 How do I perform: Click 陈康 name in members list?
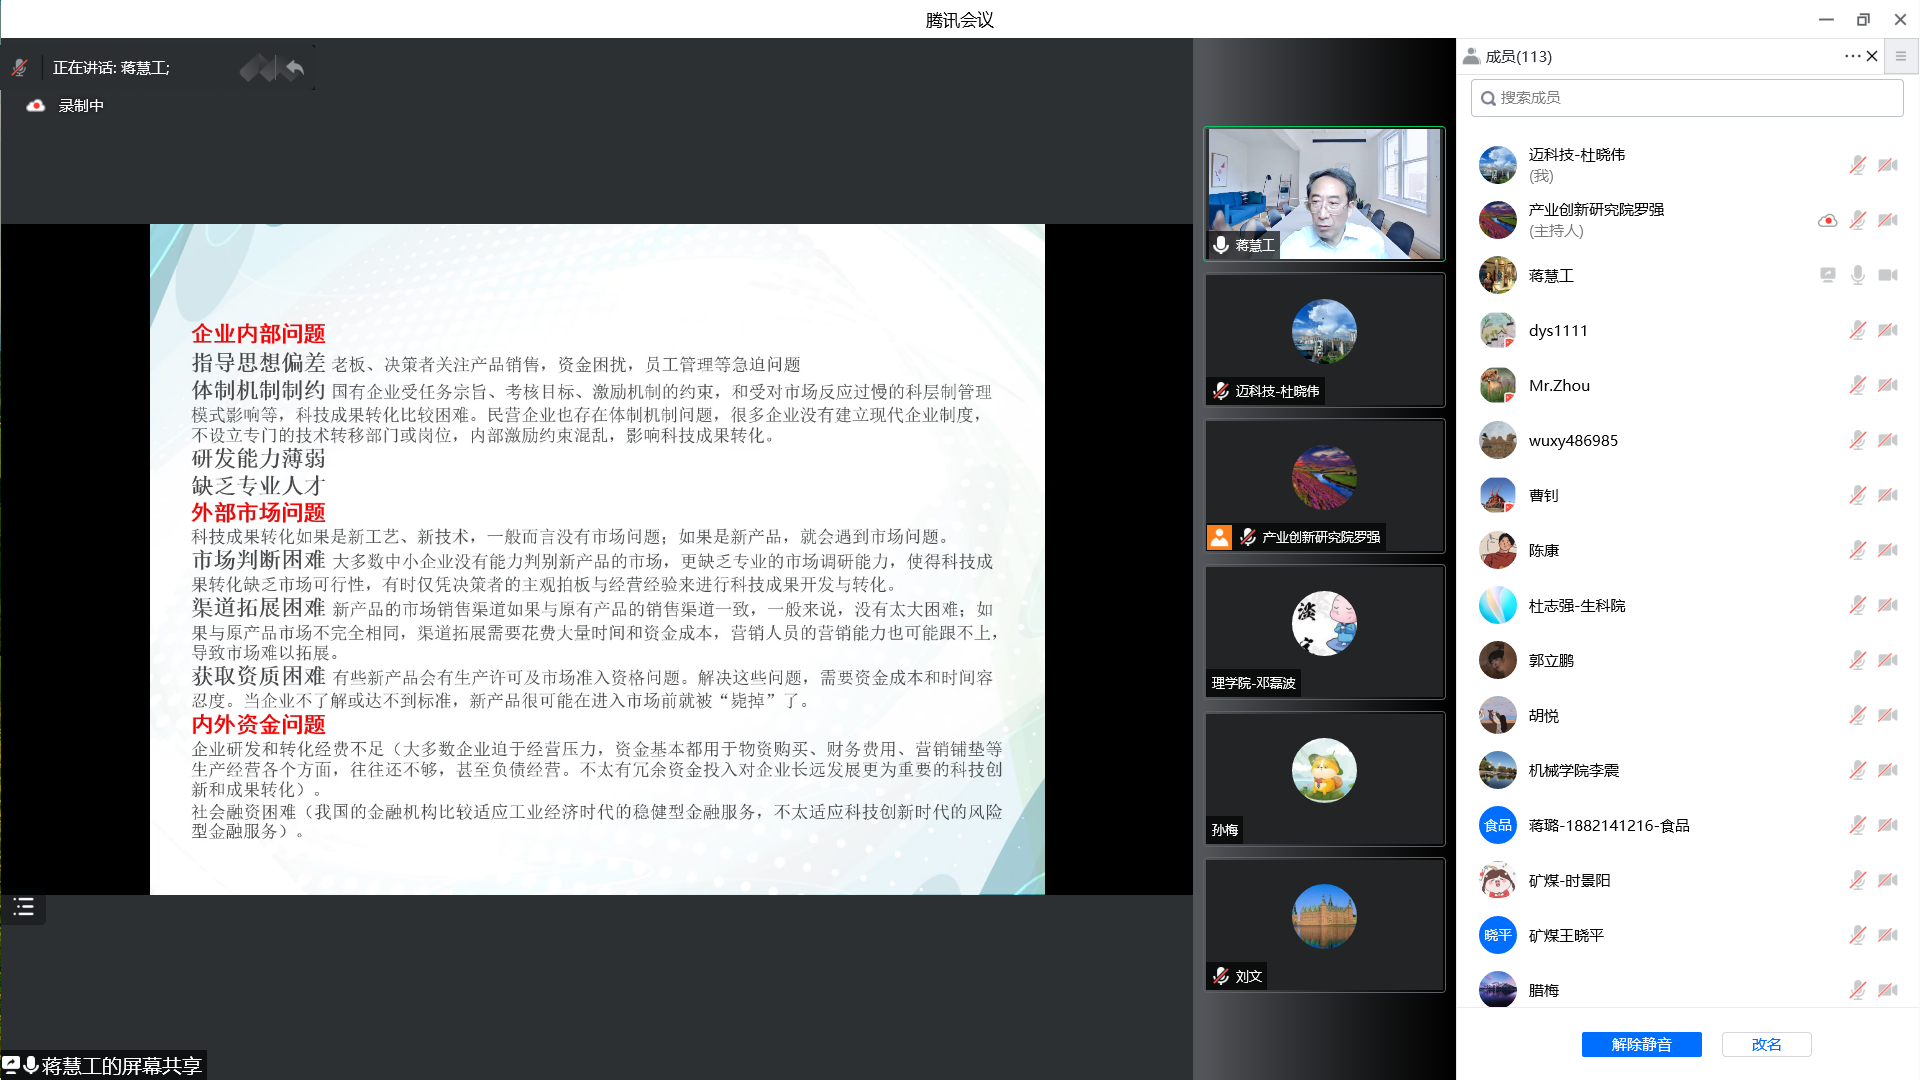coord(1544,550)
